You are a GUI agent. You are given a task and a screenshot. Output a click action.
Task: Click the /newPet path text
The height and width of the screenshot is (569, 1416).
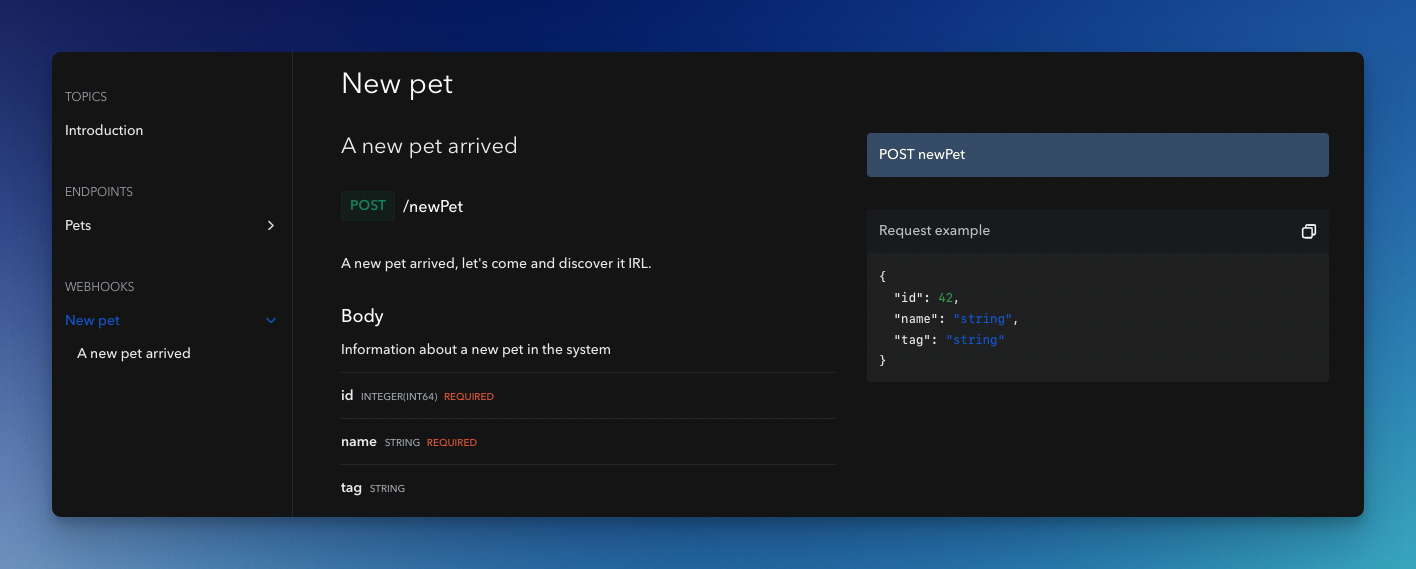click(433, 207)
